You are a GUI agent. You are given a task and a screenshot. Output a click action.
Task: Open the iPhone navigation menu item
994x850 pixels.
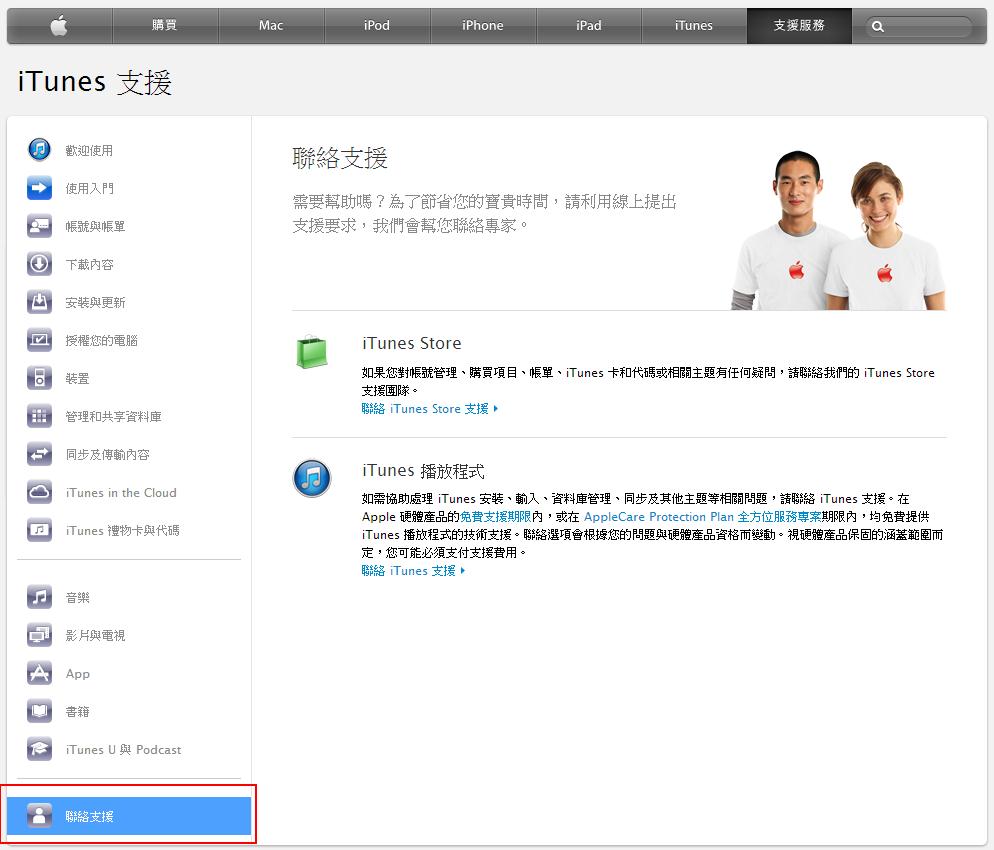pyautogui.click(x=483, y=25)
